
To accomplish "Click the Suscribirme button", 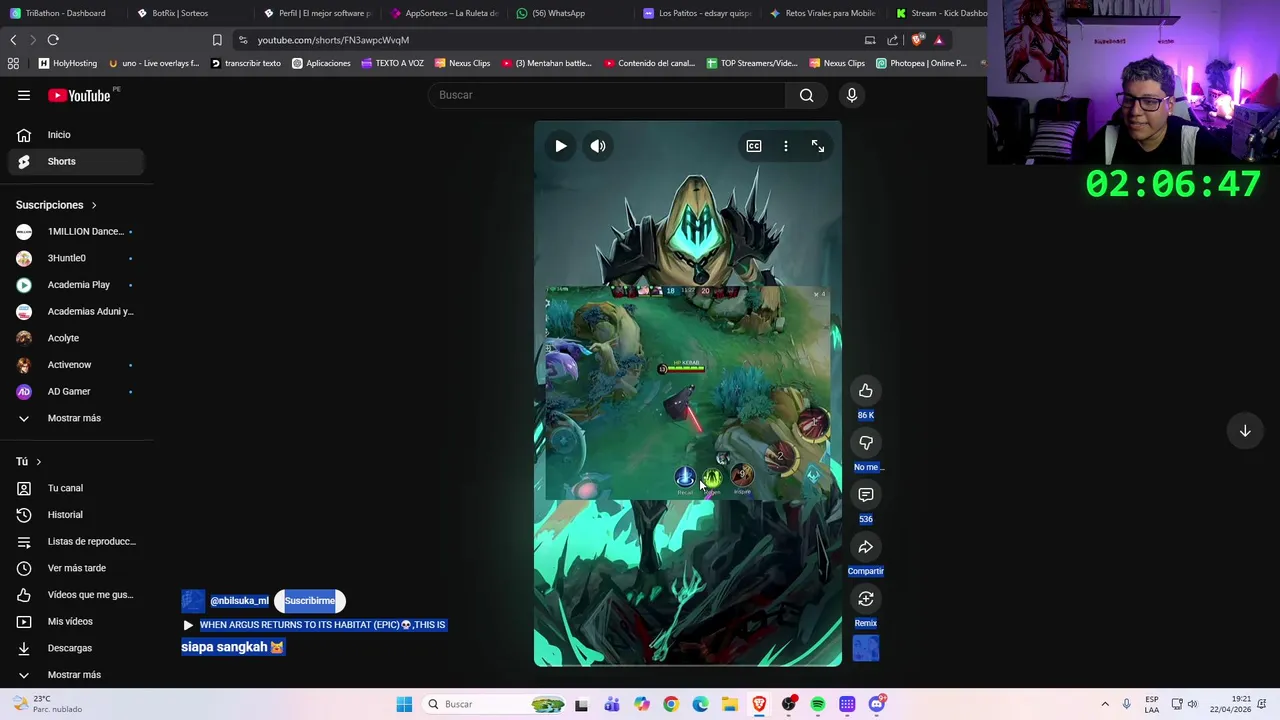I will pyautogui.click(x=310, y=601).
